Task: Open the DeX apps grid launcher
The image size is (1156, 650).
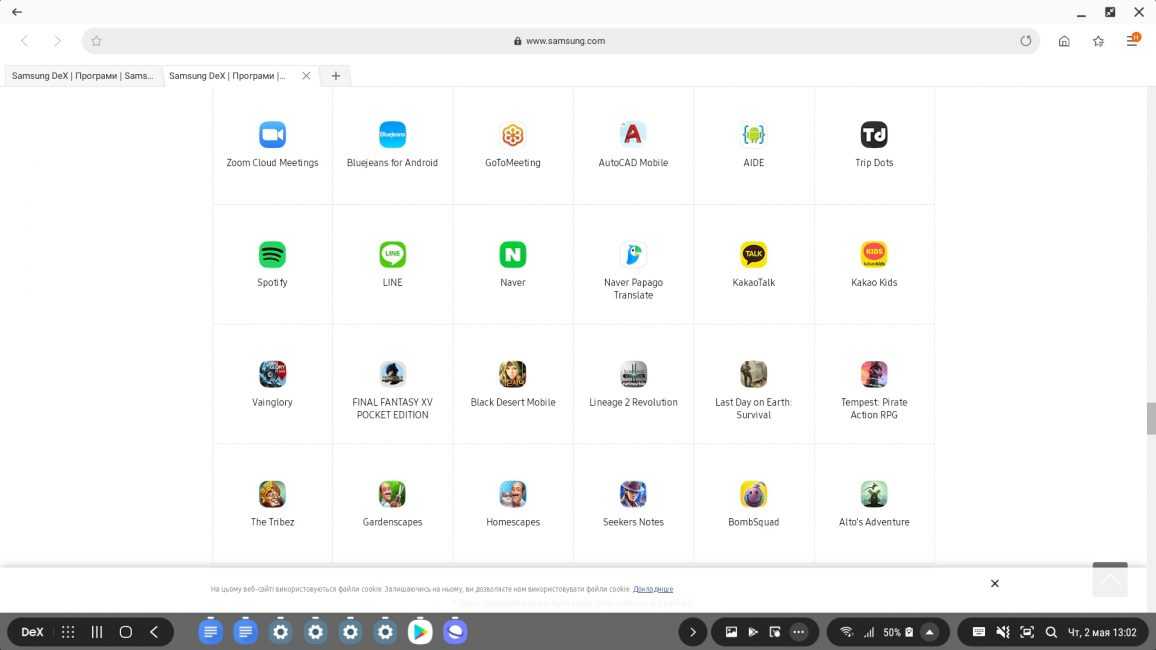Action: 68,632
